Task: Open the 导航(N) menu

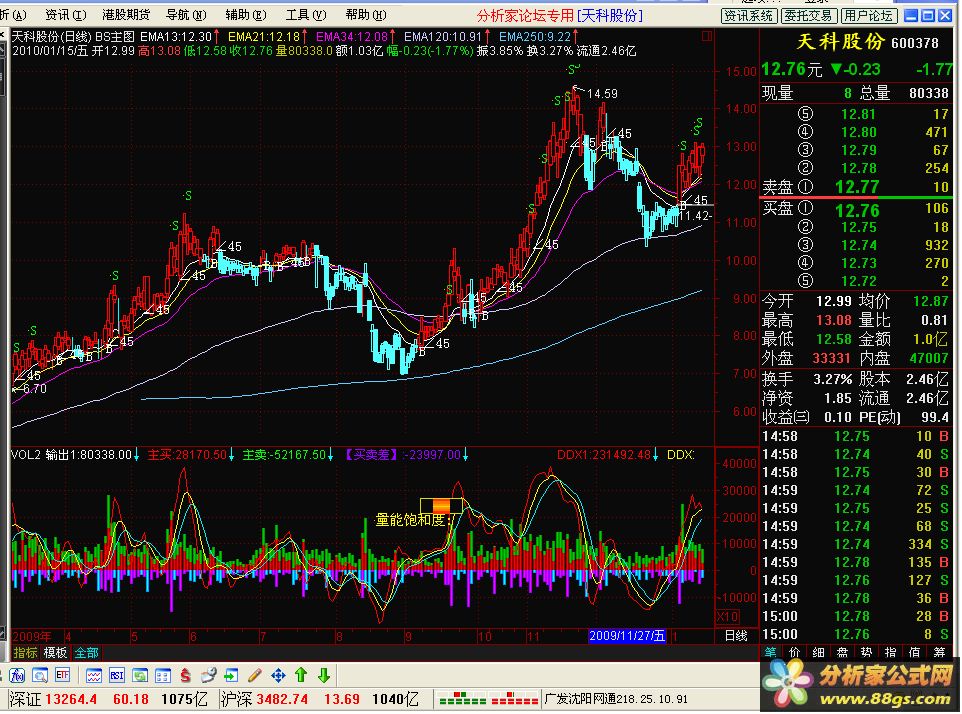Action: (186, 15)
